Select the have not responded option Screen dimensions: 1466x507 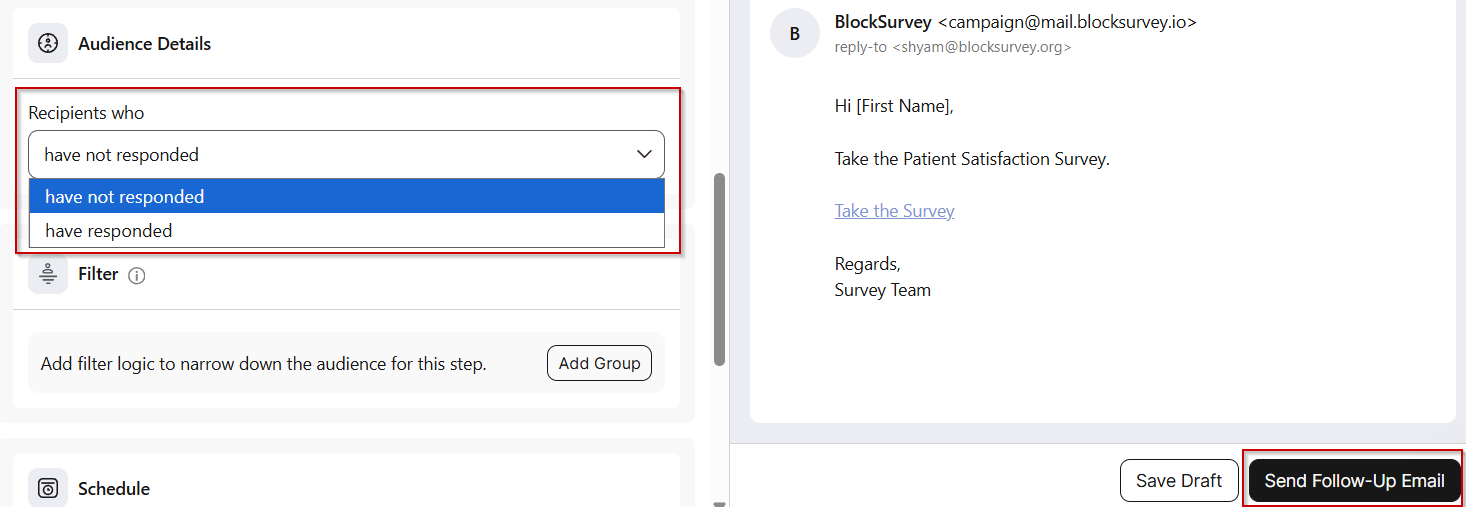coord(347,197)
